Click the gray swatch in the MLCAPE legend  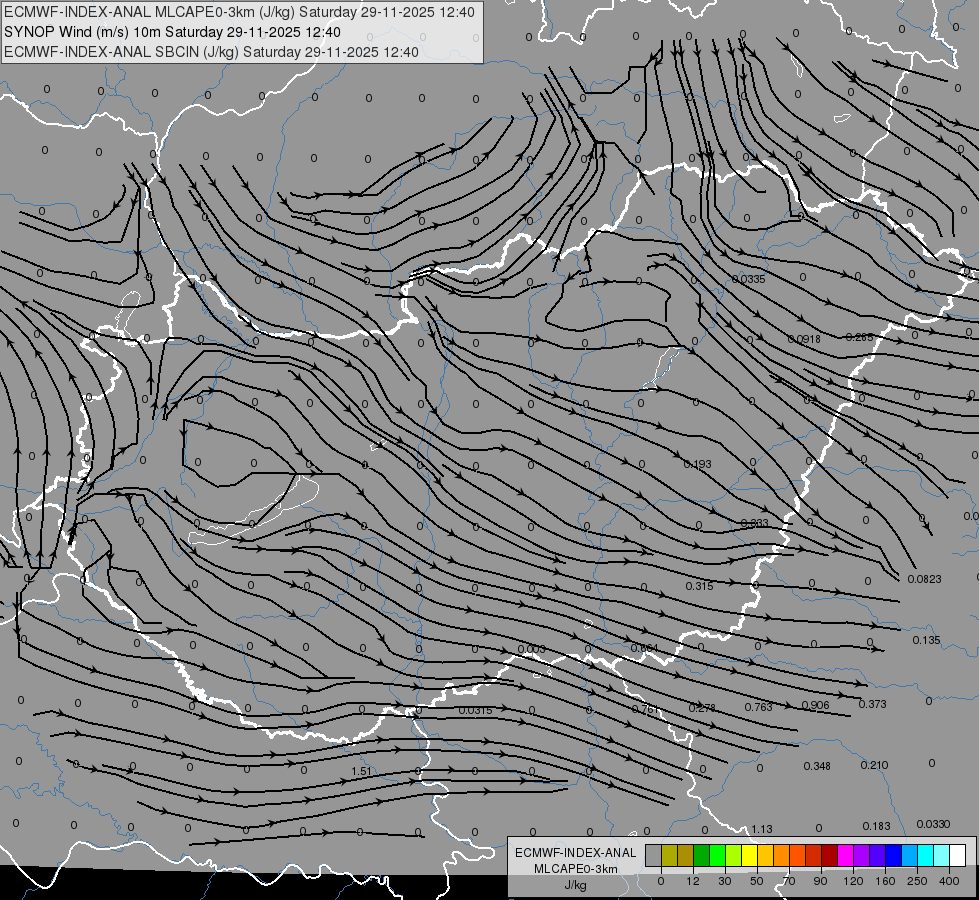click(x=654, y=855)
